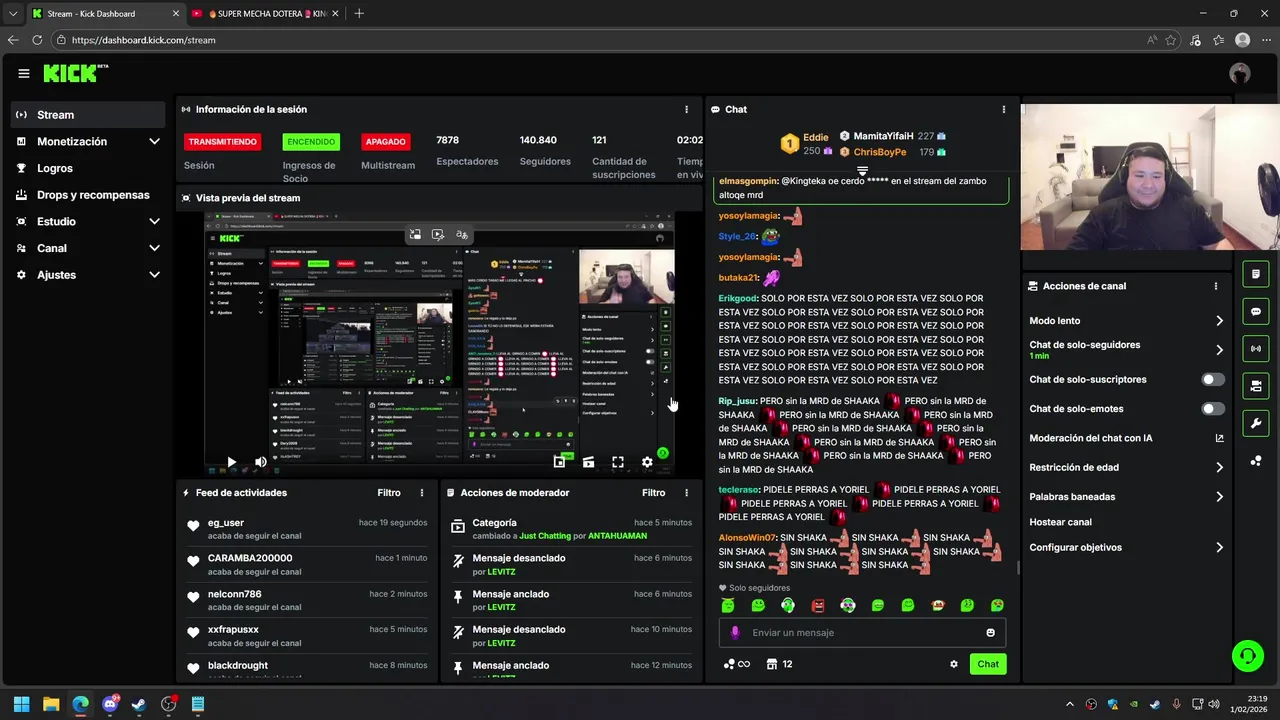Image resolution: width=1280 pixels, height=720 pixels.
Task: Toggle theater mode on stream preview
Action: tap(588, 462)
